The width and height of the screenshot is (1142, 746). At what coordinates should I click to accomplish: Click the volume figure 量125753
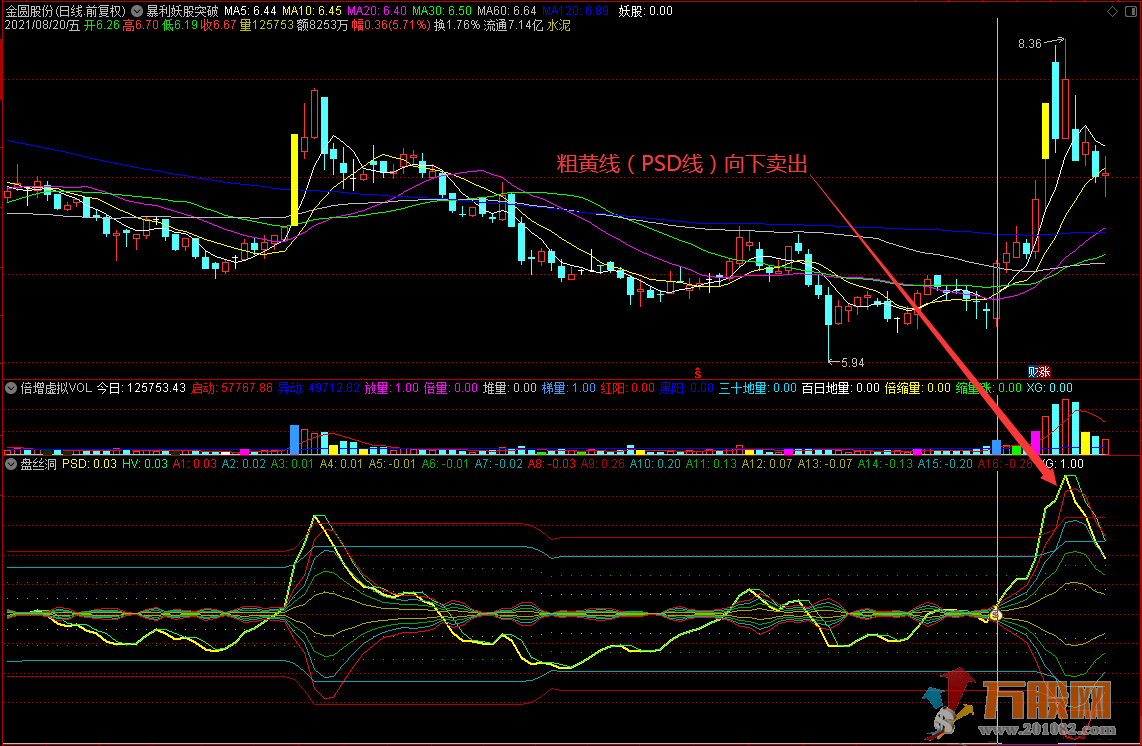267,25
